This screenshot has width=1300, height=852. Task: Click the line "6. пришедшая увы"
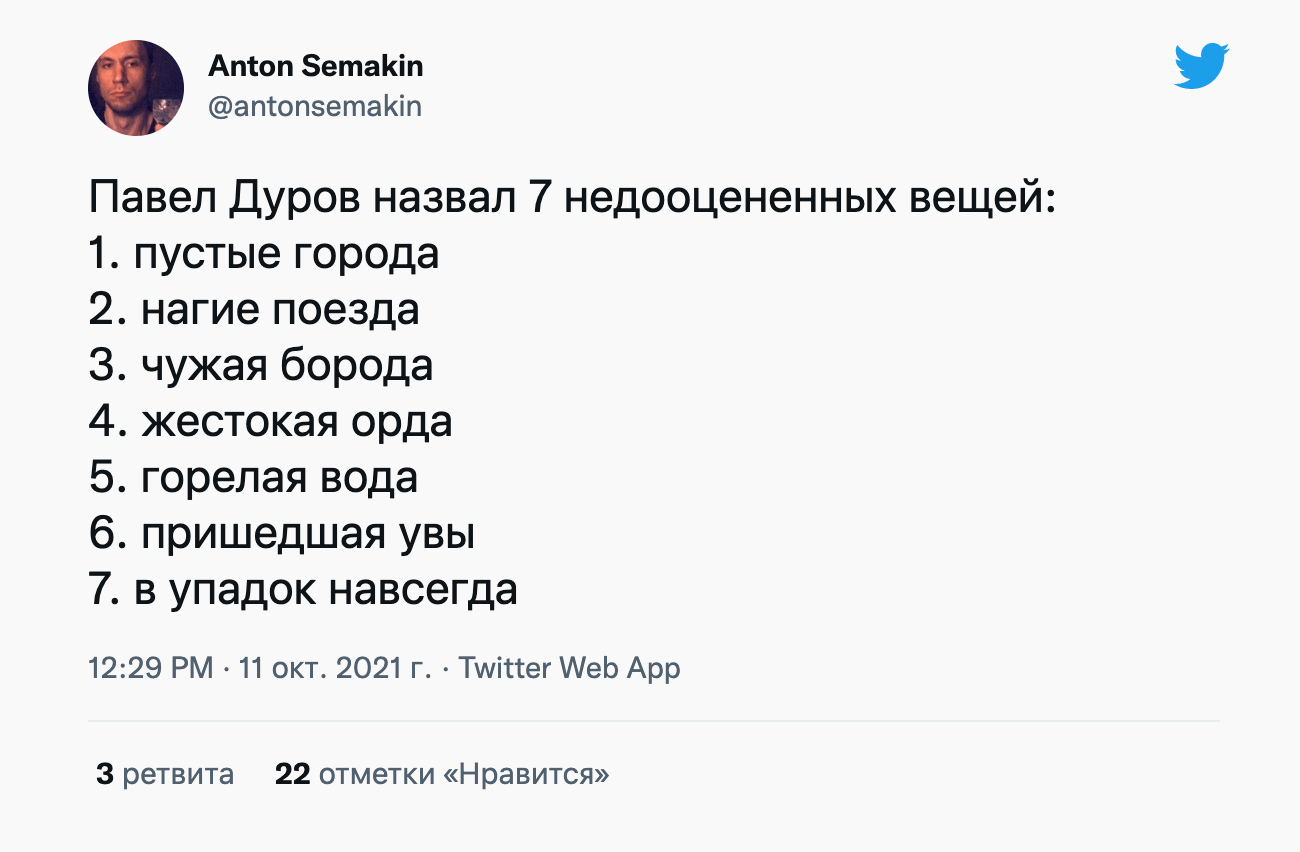(x=281, y=534)
